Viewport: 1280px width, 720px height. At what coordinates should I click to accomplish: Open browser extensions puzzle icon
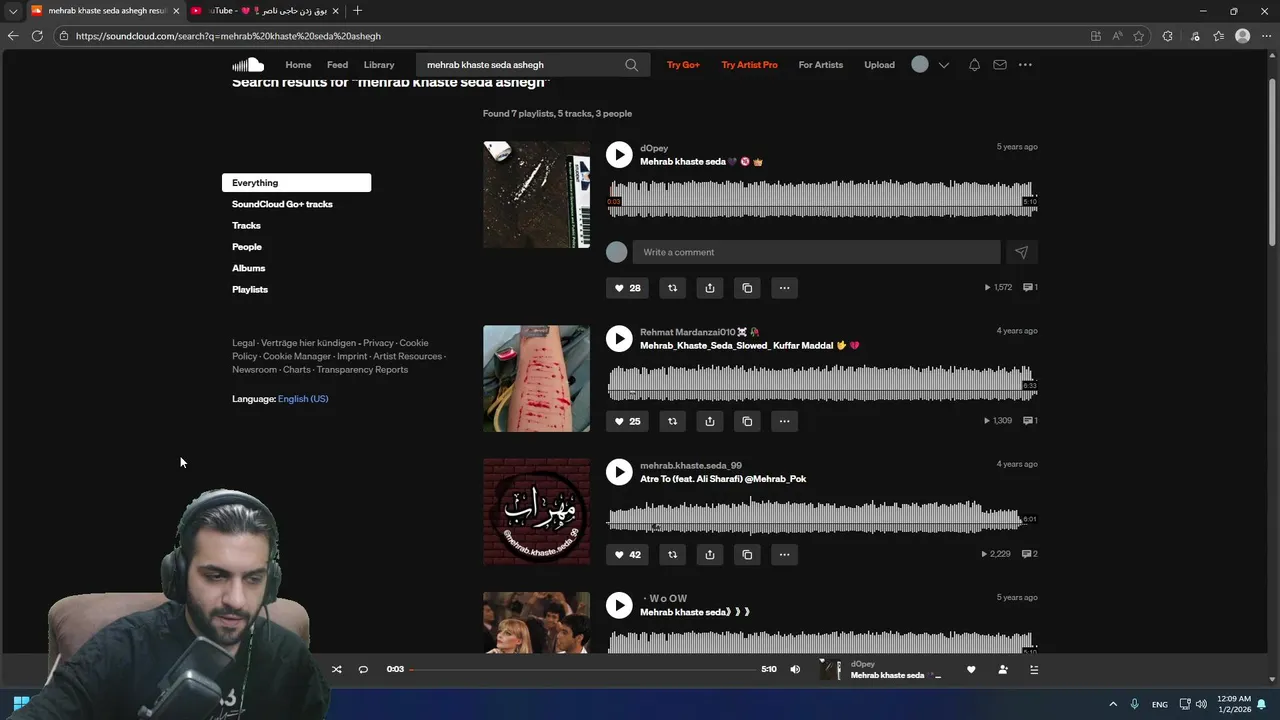click(1167, 36)
